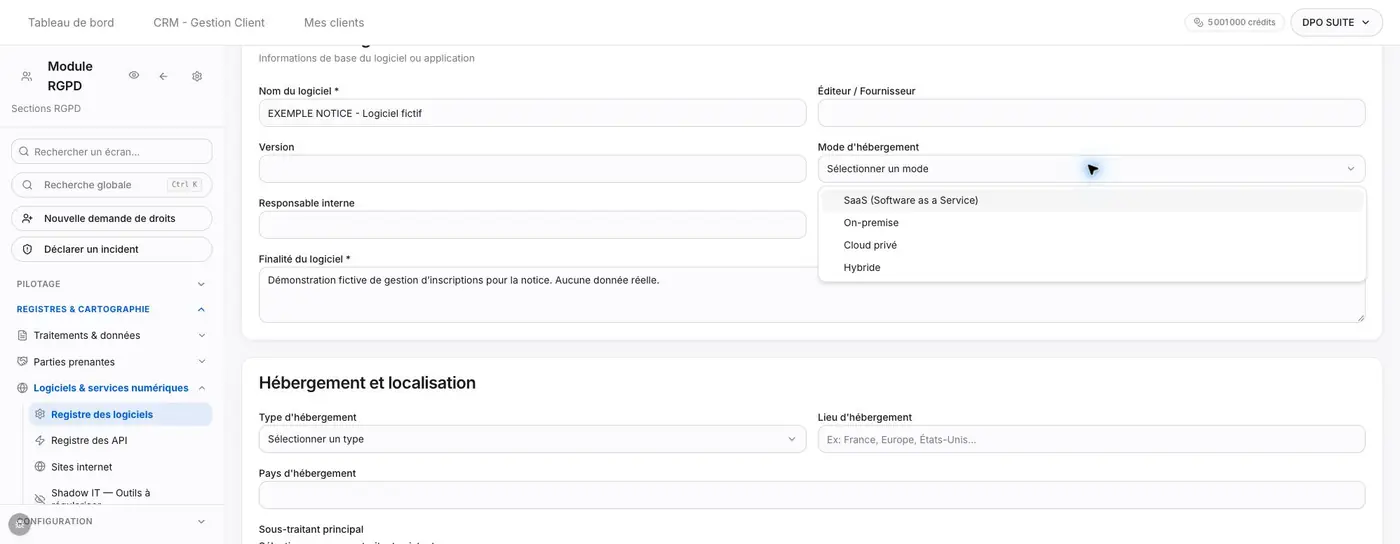Expand the PILOTAGE section
Screen dimensions: 1400x544
point(112,284)
